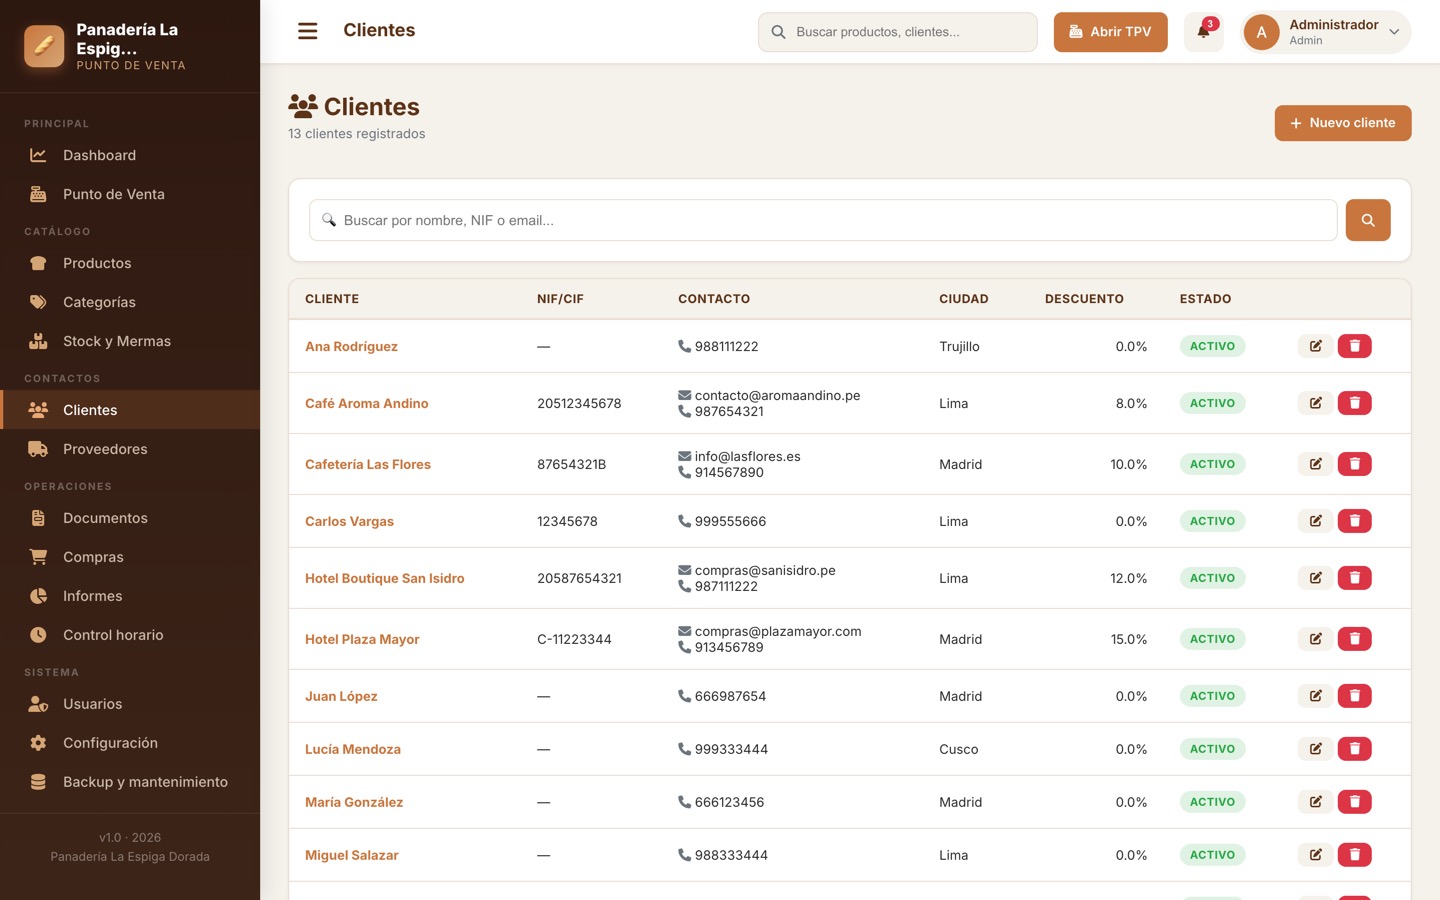Expand the Administrador user dropdown
This screenshot has height=900, width=1440.
point(1325,32)
